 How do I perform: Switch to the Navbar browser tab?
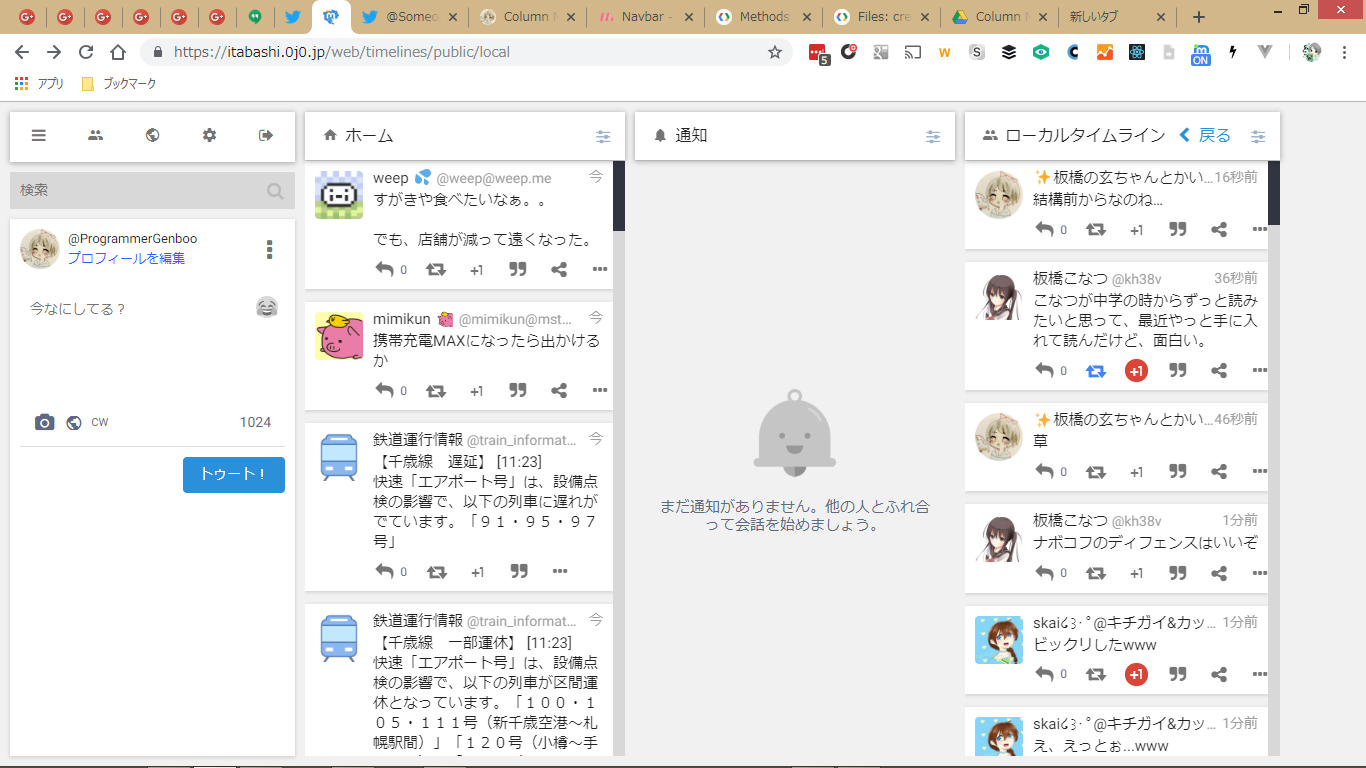click(645, 17)
